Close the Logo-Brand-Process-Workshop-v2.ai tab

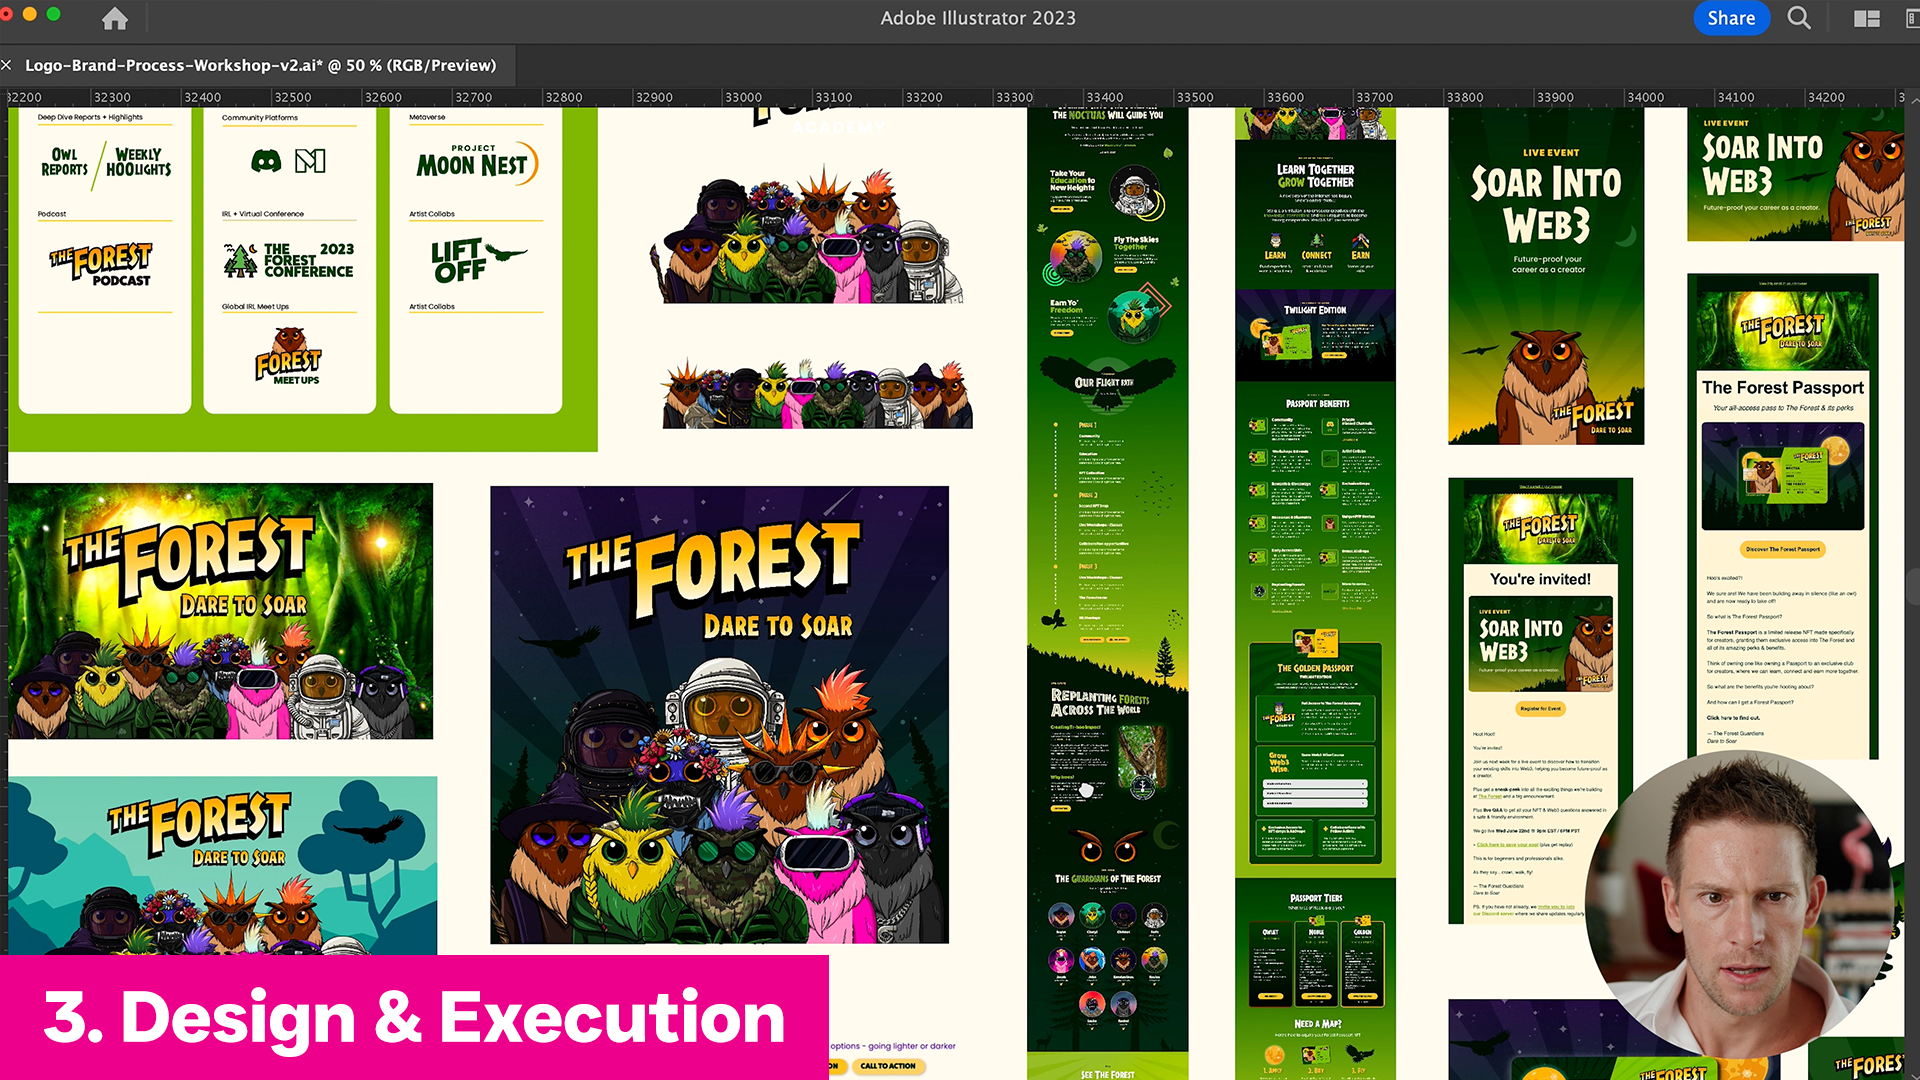[x=7, y=65]
